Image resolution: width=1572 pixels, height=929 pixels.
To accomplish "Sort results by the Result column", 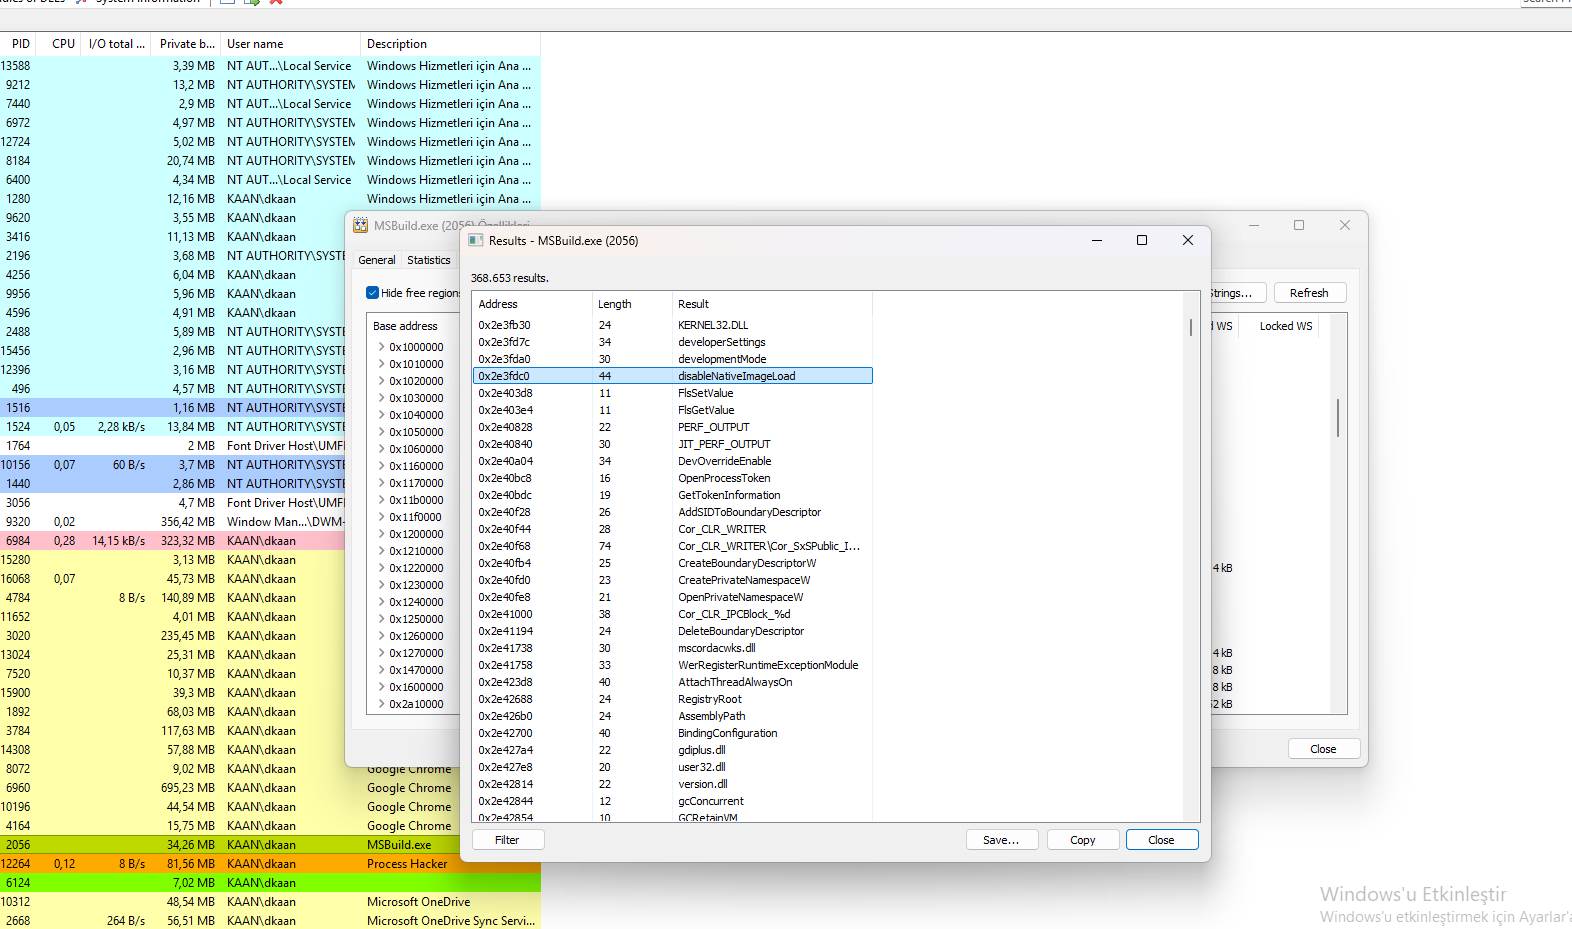I will [x=772, y=304].
